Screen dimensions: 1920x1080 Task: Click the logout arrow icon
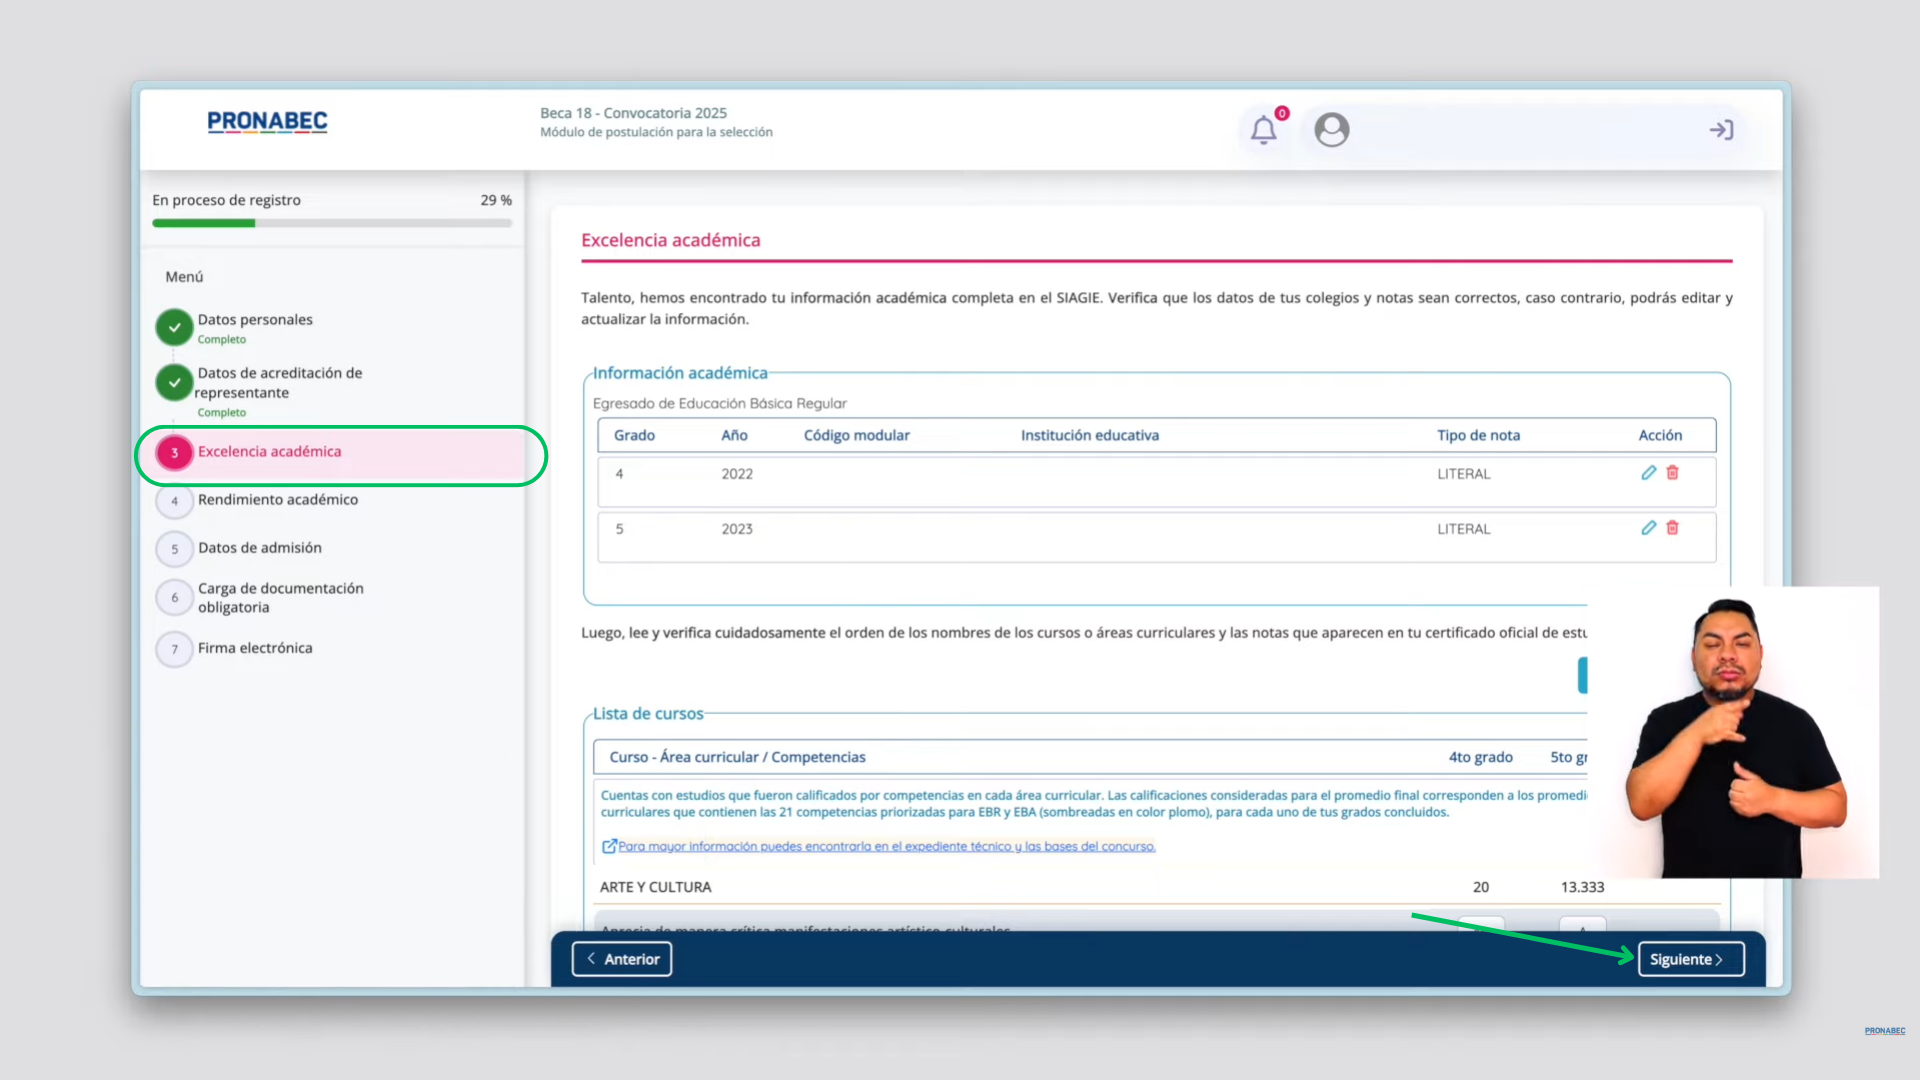point(1721,130)
